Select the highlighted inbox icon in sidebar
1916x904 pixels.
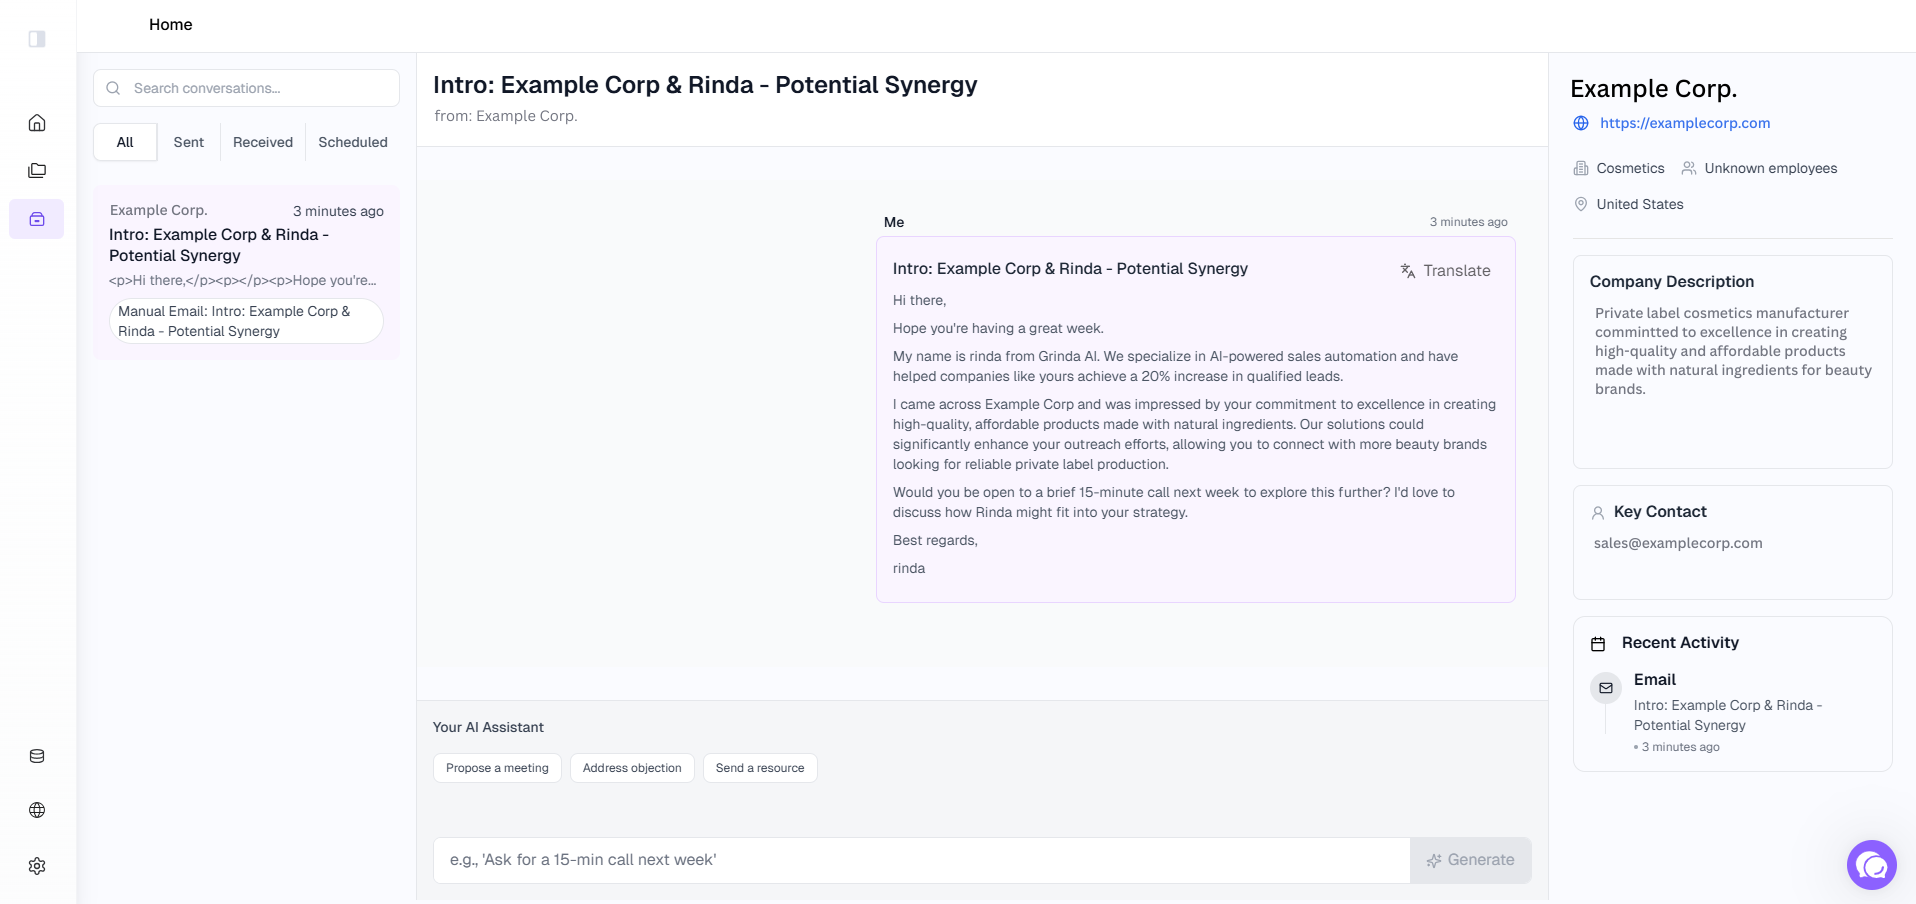37,219
